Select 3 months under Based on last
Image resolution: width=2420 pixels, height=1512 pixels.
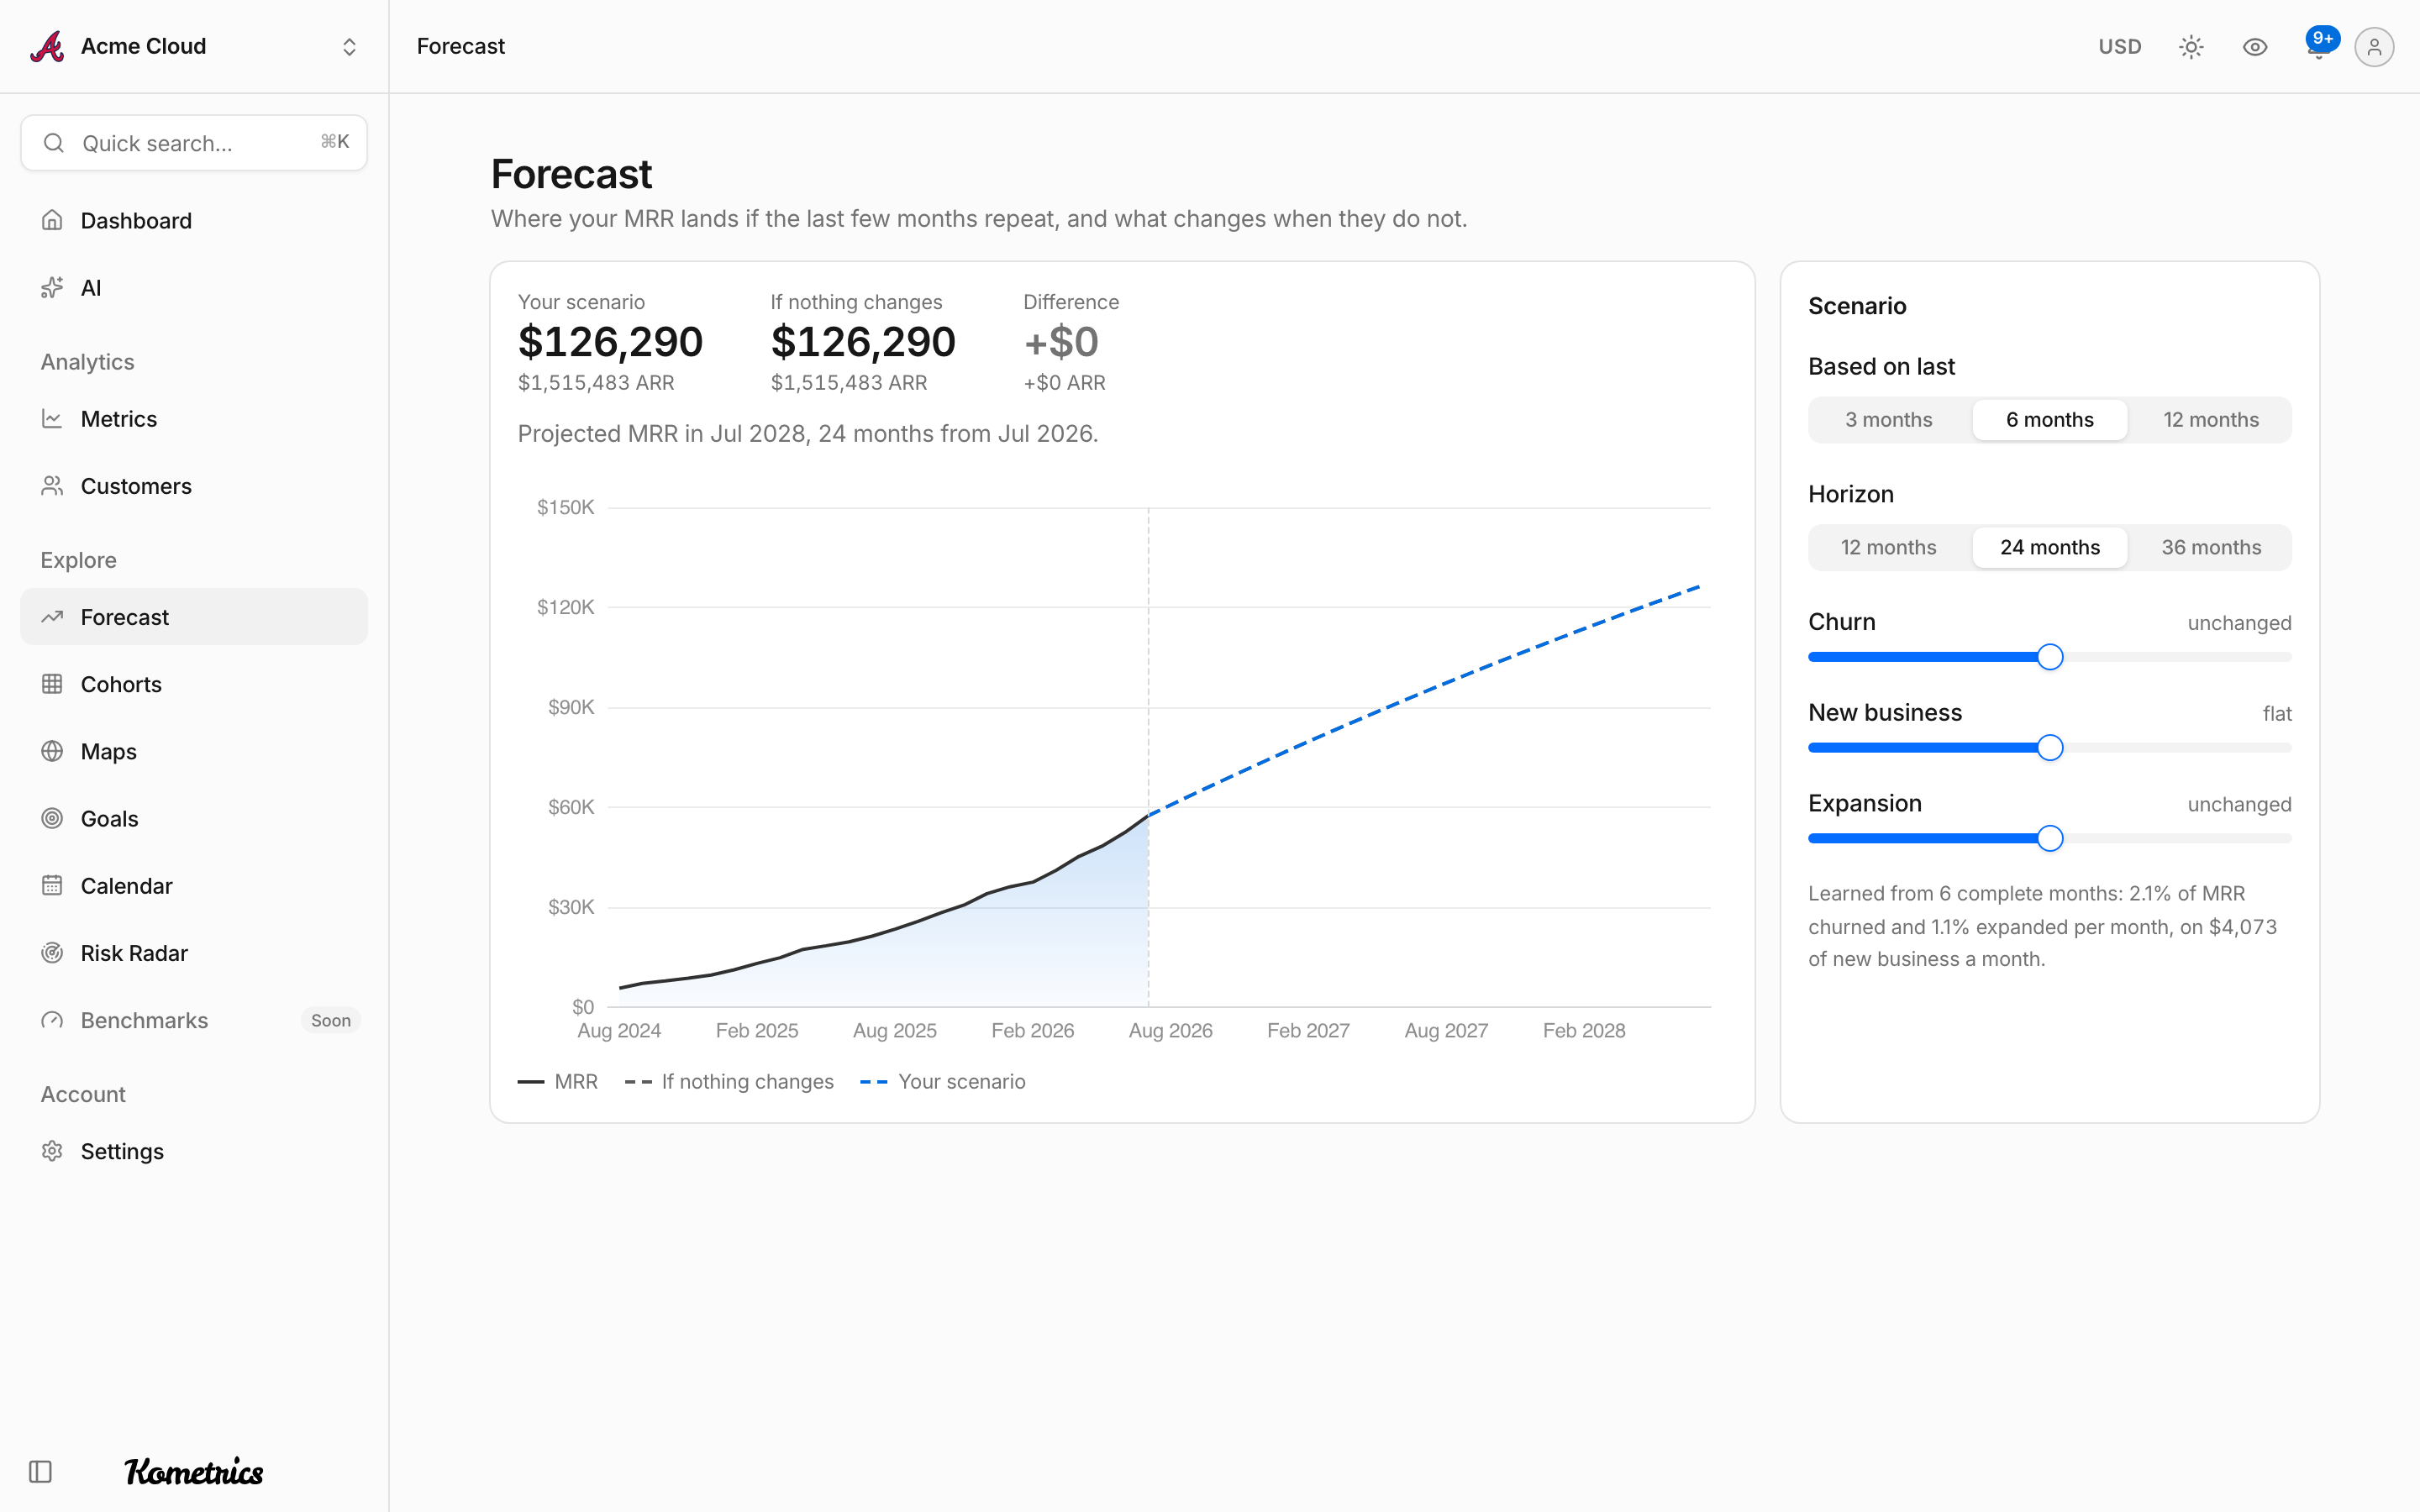click(1888, 420)
